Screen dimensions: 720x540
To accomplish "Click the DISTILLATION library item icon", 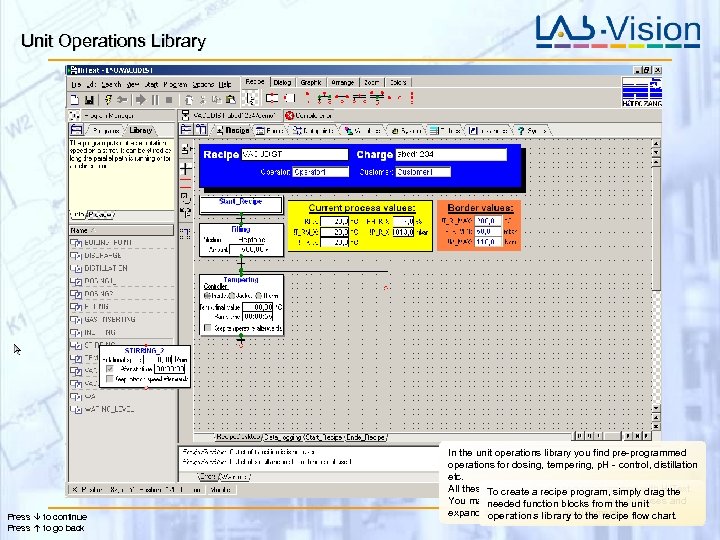I will 76,268.
